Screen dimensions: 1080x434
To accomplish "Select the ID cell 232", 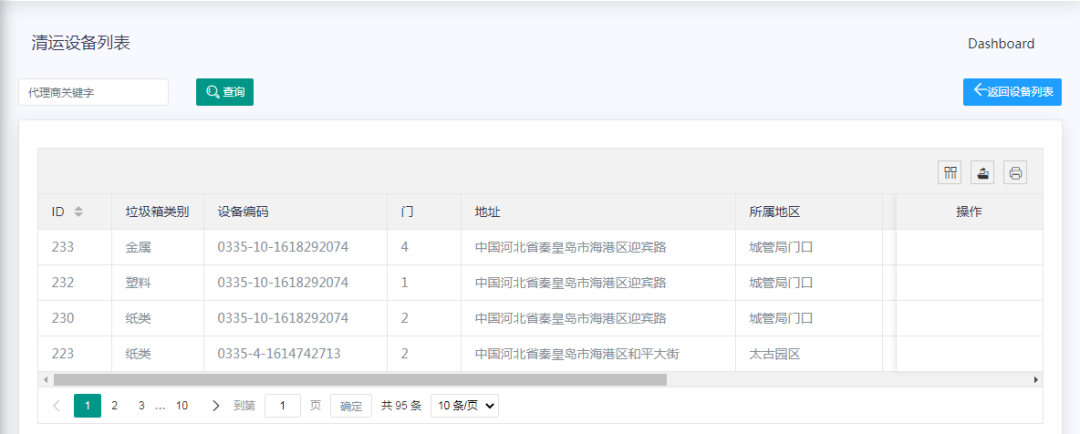I will click(x=74, y=282).
